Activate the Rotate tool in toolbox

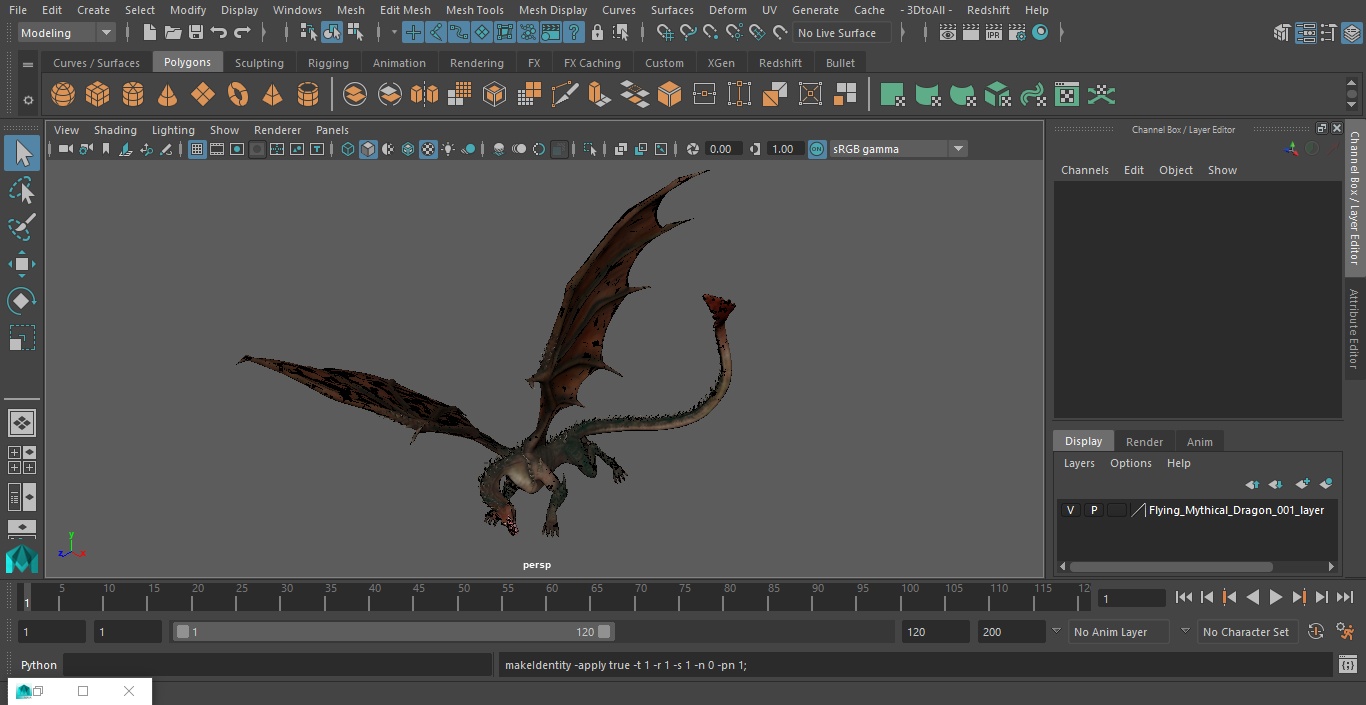pyautogui.click(x=22, y=301)
